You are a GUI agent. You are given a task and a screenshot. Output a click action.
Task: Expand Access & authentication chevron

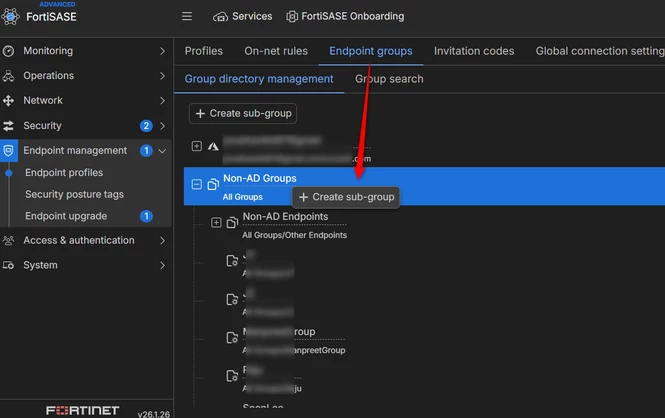point(162,240)
